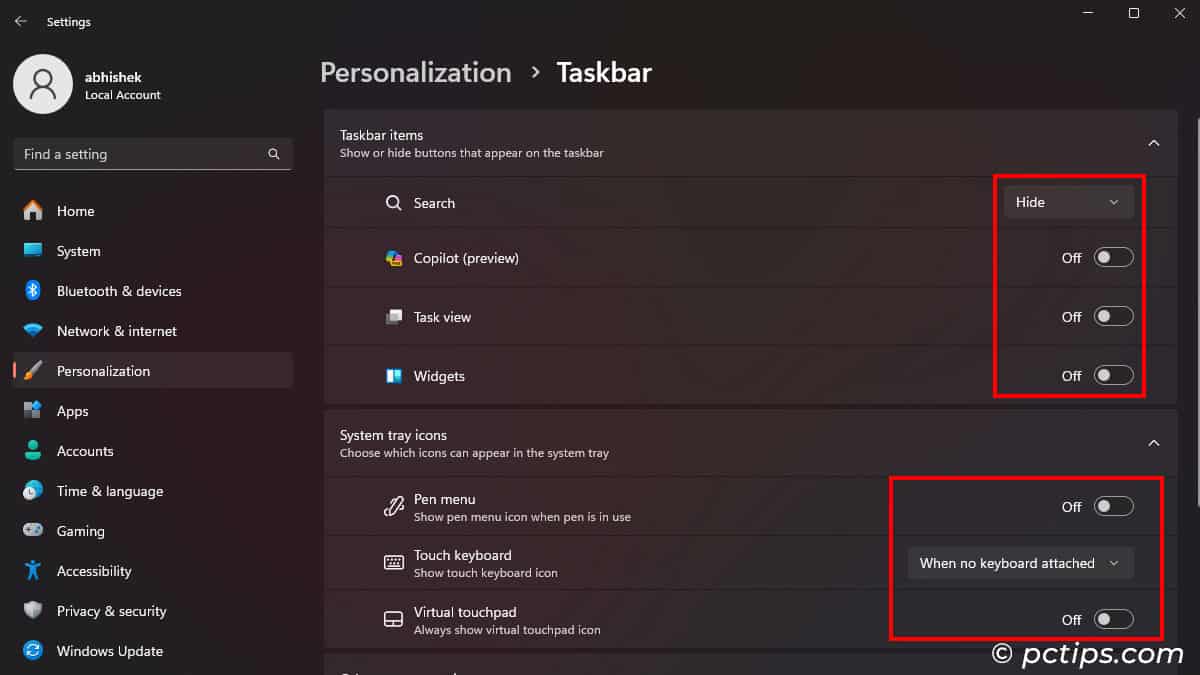Click the Search magnifier icon in taskbar items
This screenshot has height=675, width=1200.
point(394,202)
